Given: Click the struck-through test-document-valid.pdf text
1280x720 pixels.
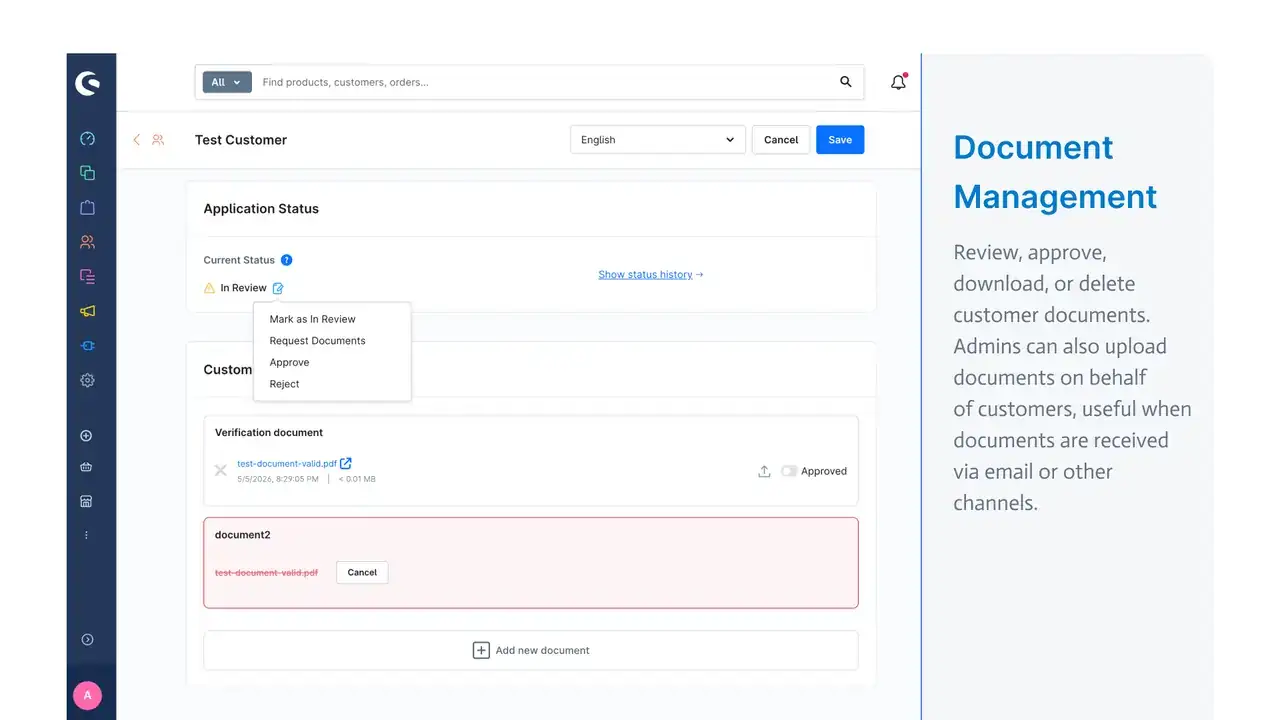Looking at the screenshot, I should click(x=267, y=573).
